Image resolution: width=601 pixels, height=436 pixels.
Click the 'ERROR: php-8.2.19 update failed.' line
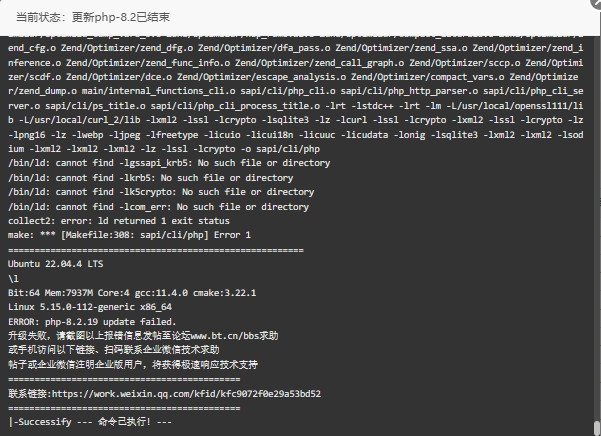92,322
